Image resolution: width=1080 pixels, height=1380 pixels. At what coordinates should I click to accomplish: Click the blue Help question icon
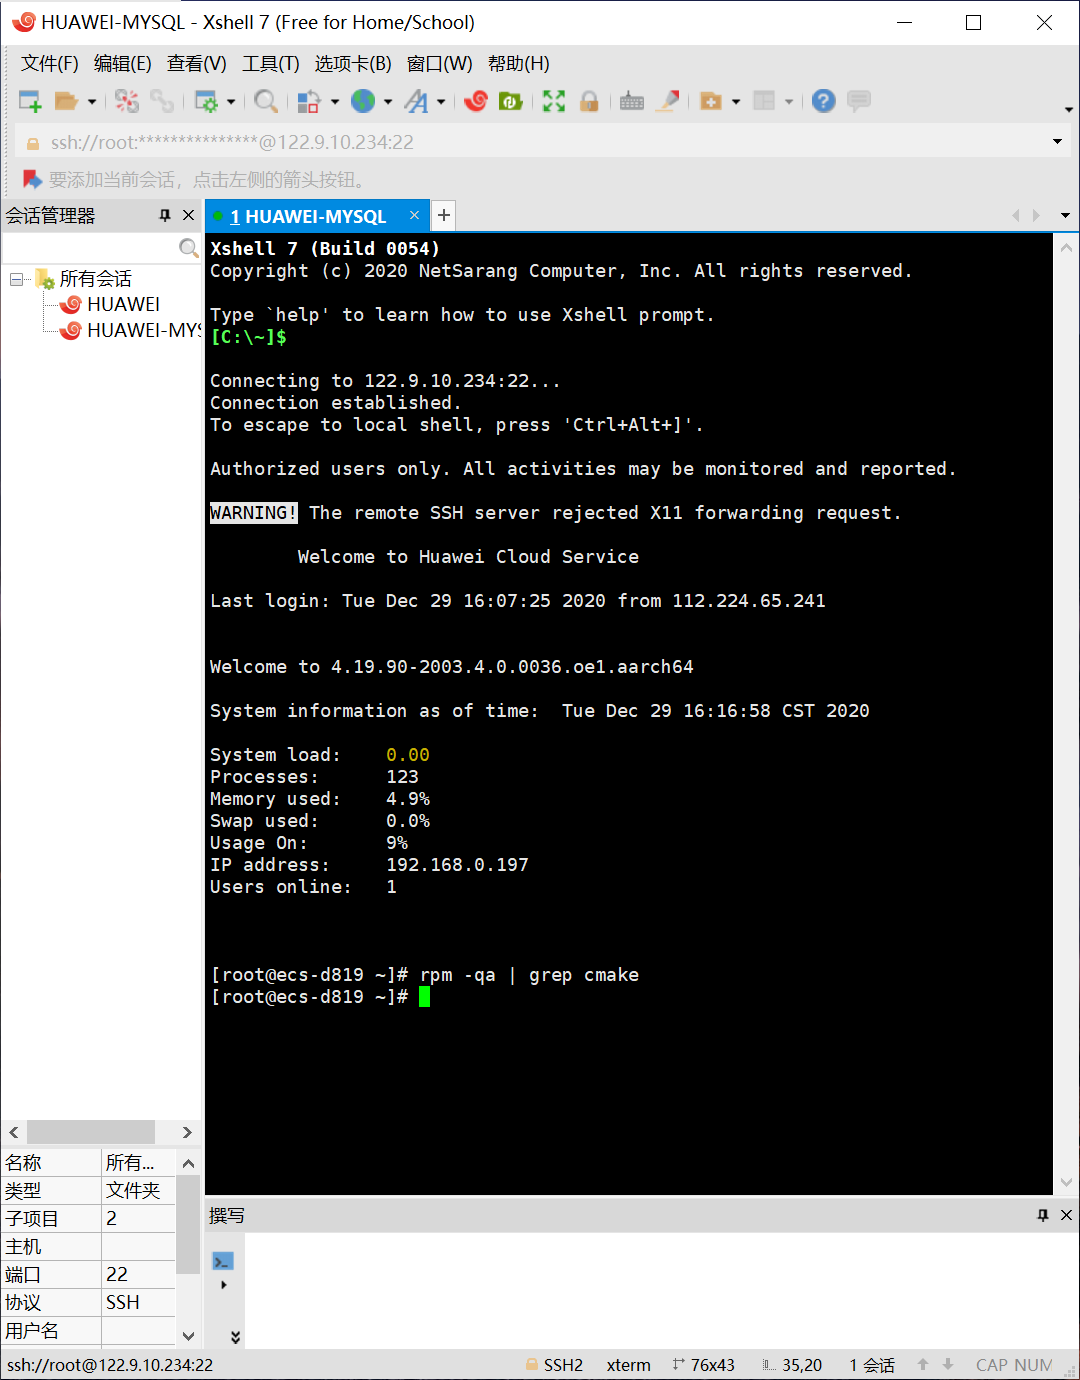tap(824, 101)
